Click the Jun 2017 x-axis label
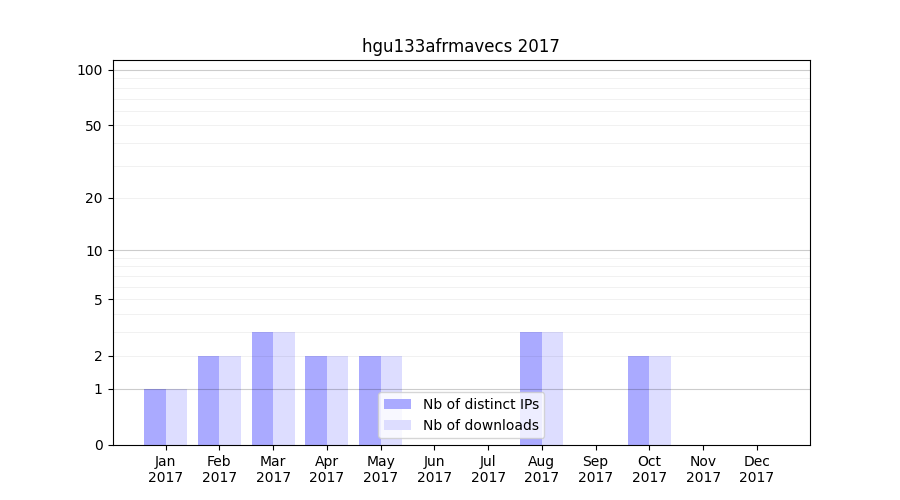 pos(434,469)
